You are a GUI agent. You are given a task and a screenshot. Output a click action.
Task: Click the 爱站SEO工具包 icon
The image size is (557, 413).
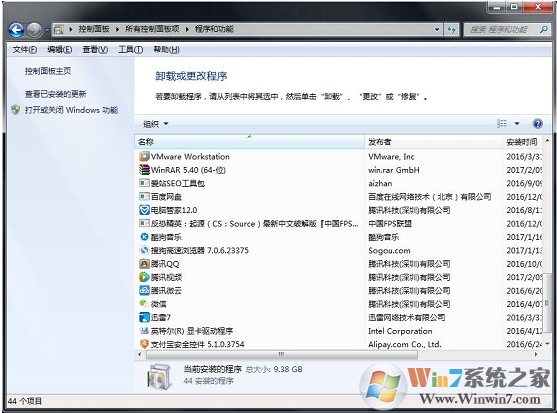click(x=144, y=183)
